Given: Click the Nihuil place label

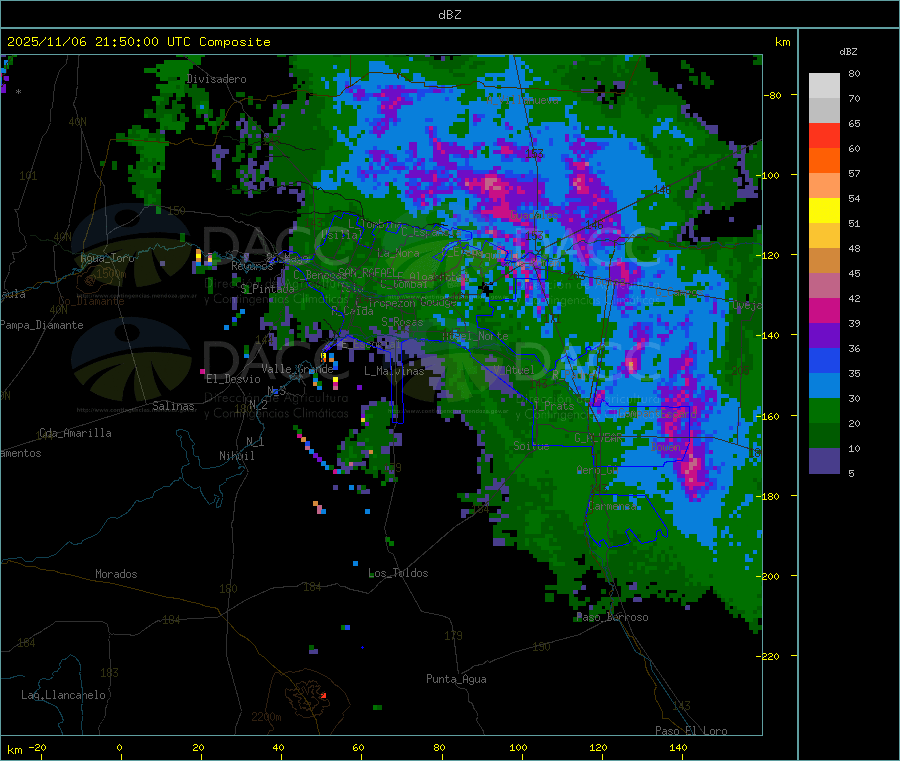Looking at the screenshot, I should [236, 456].
